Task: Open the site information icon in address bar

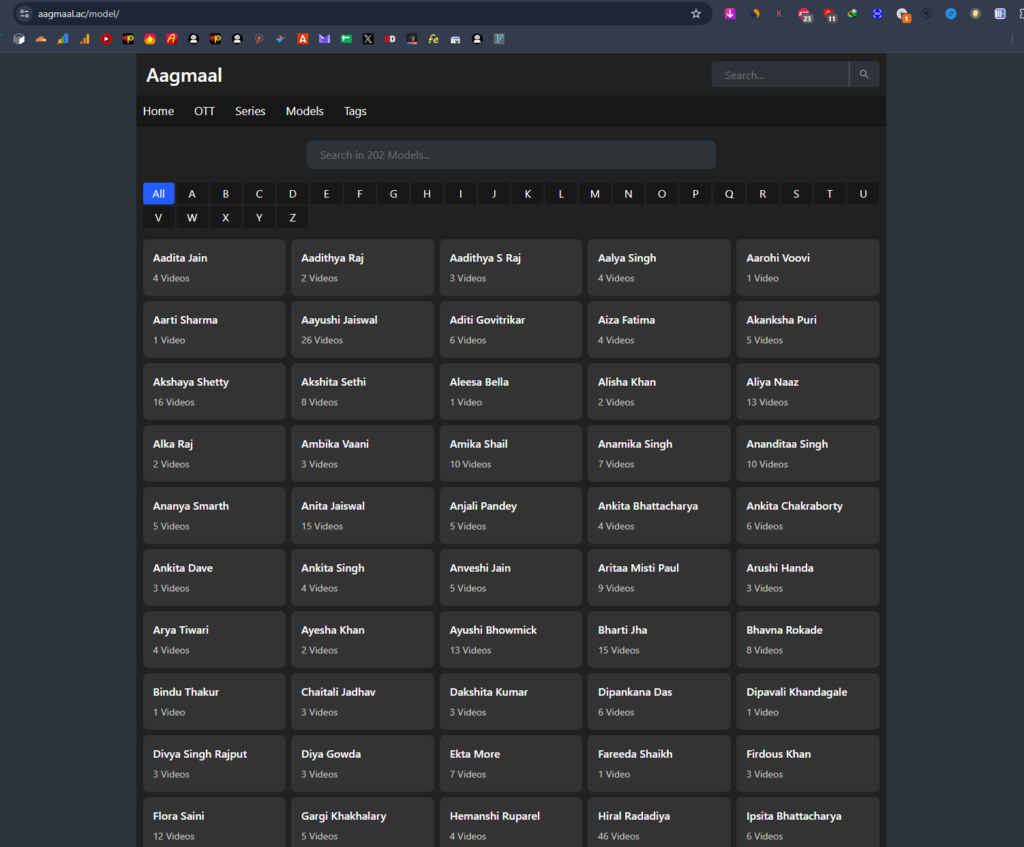Action: coord(24,14)
